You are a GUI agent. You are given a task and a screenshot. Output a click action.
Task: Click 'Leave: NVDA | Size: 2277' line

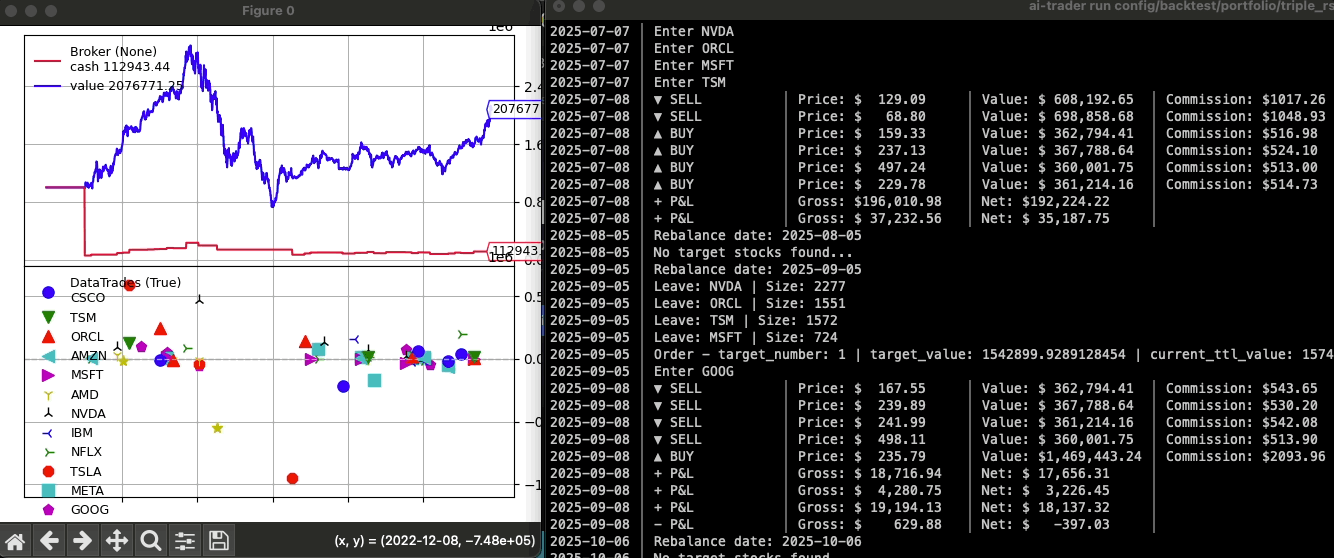750,286
